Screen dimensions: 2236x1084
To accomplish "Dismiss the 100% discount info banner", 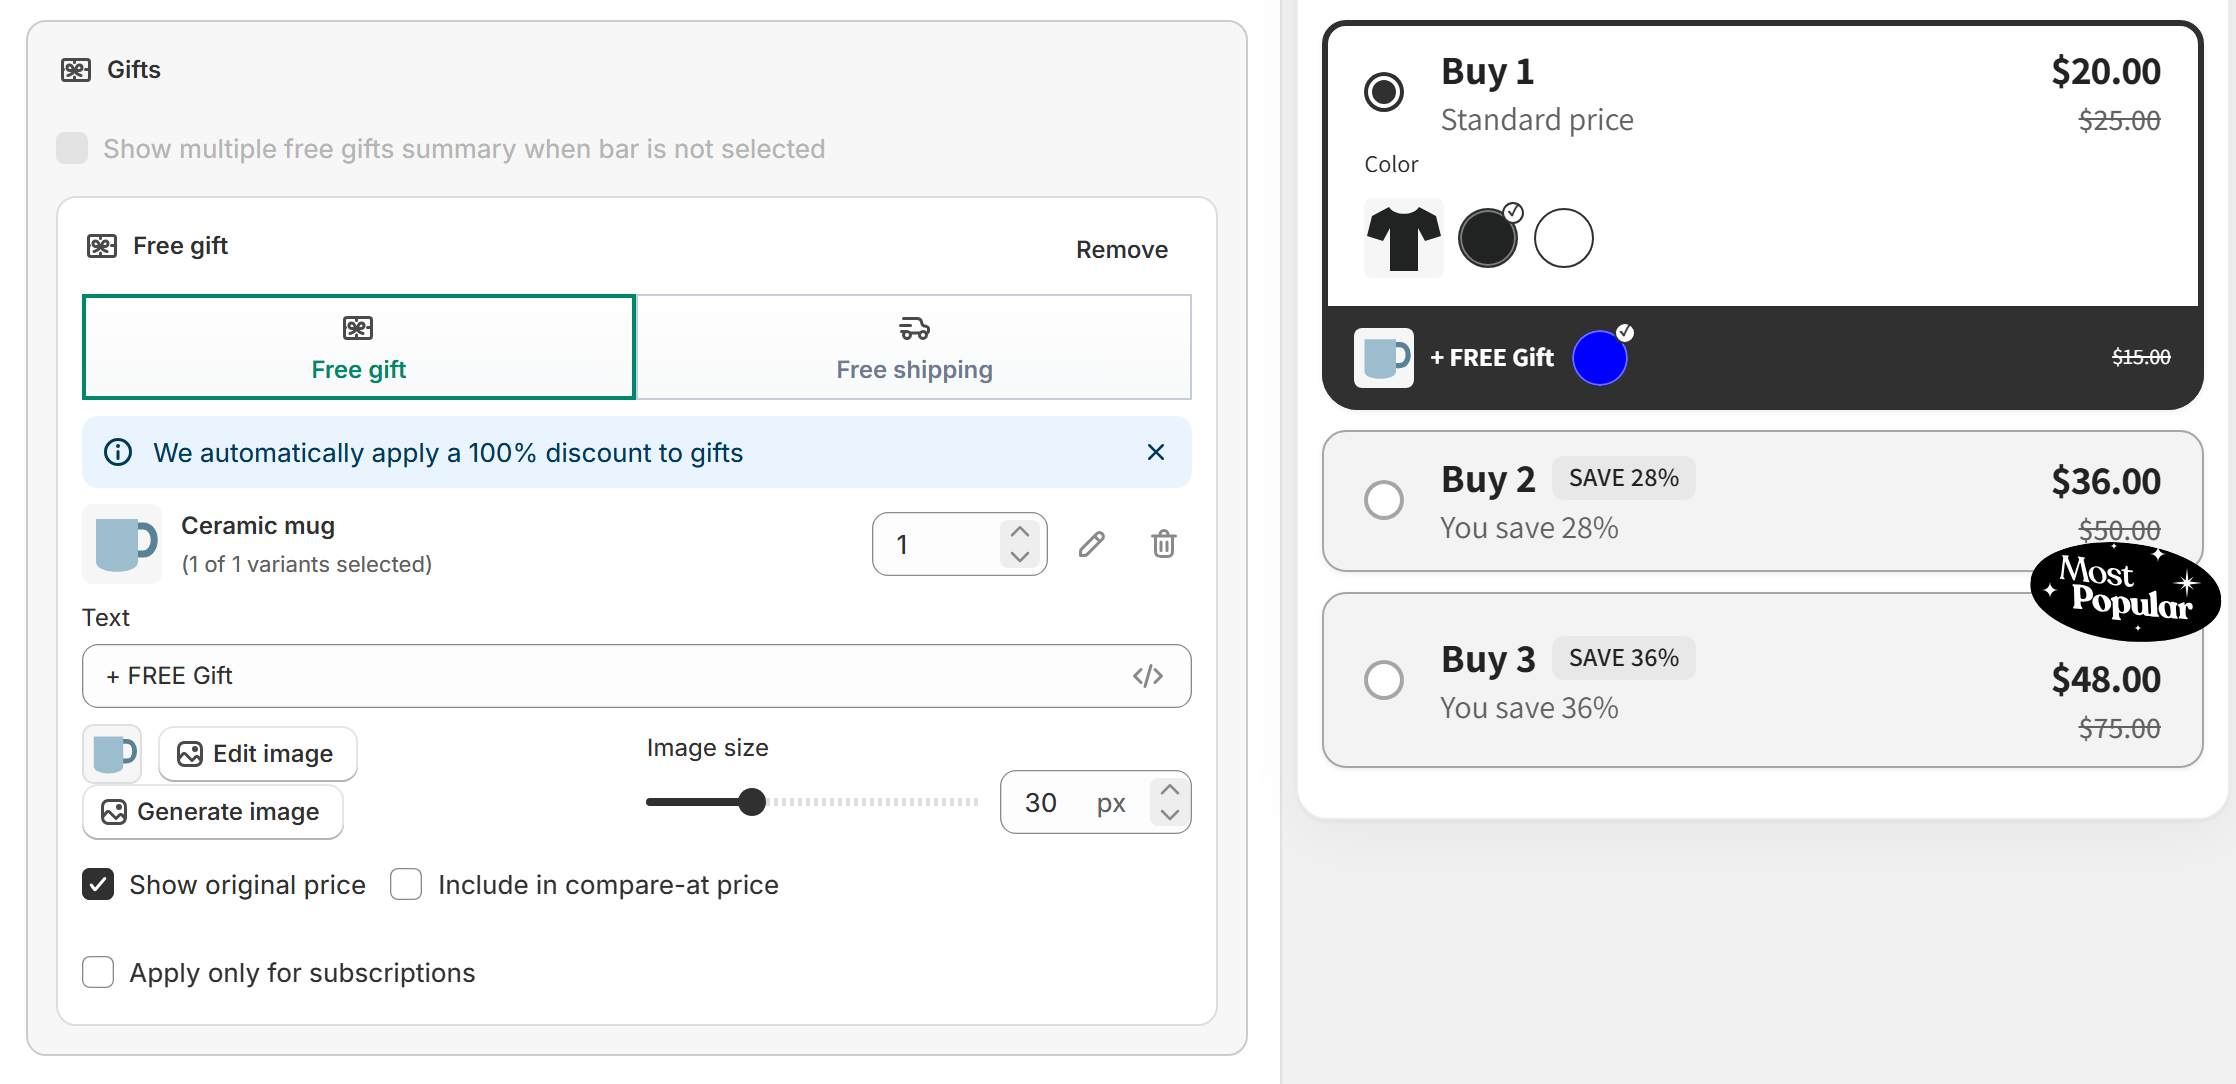I will point(1156,452).
